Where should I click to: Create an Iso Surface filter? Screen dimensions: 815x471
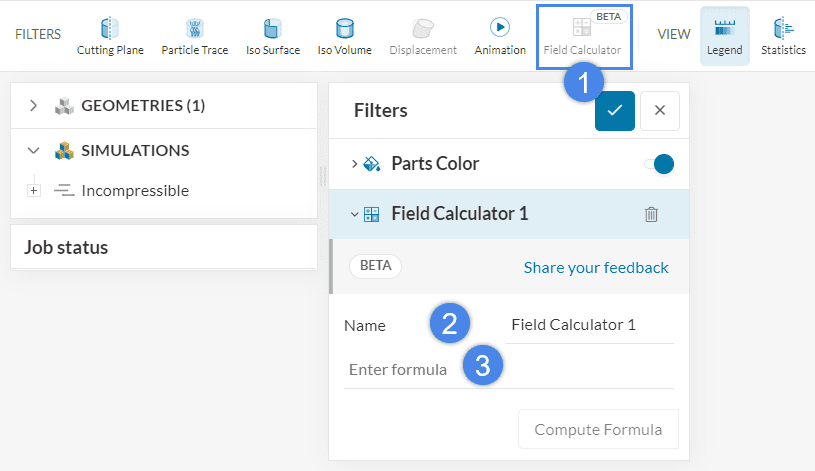(x=272, y=36)
